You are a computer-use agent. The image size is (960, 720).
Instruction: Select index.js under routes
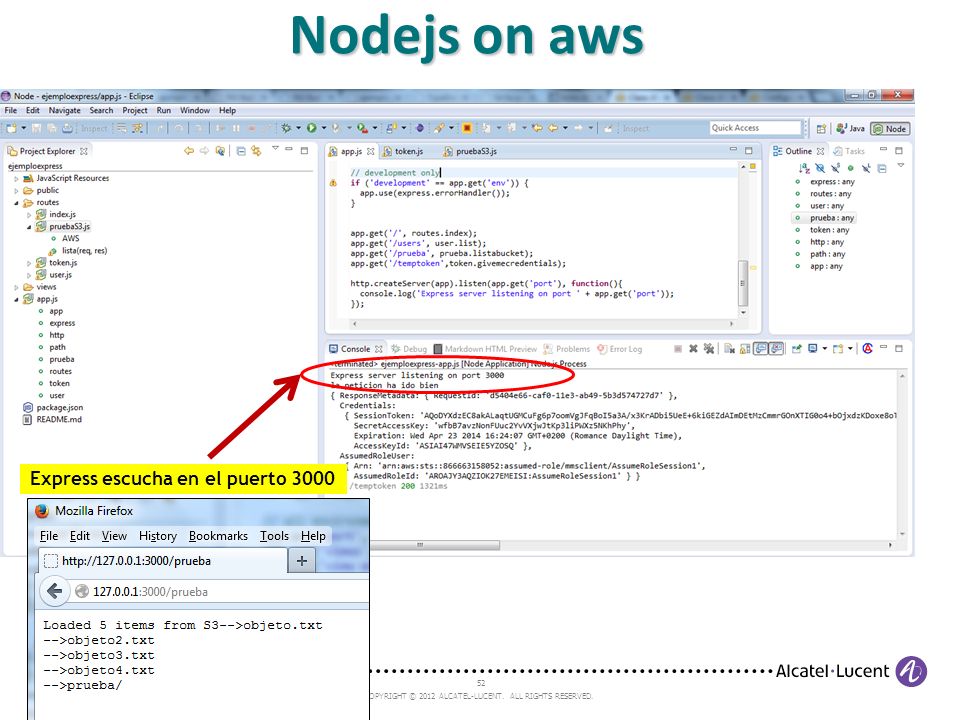click(x=56, y=214)
